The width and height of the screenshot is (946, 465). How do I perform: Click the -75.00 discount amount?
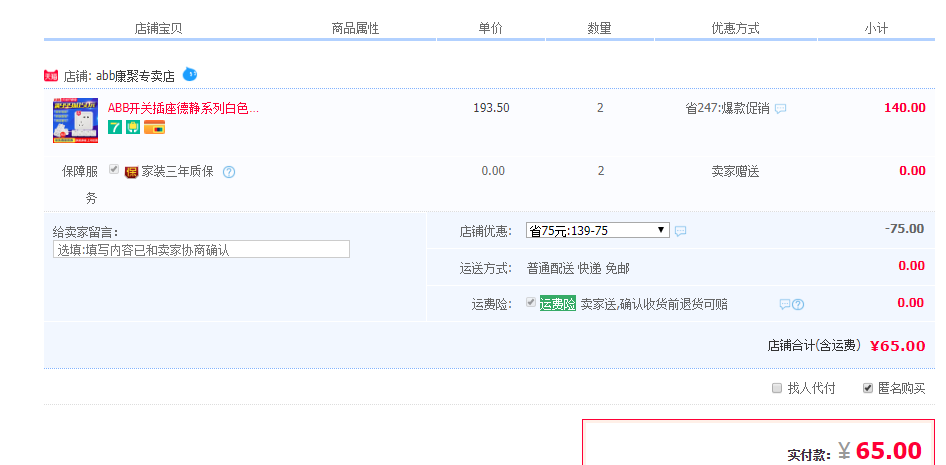[904, 229]
